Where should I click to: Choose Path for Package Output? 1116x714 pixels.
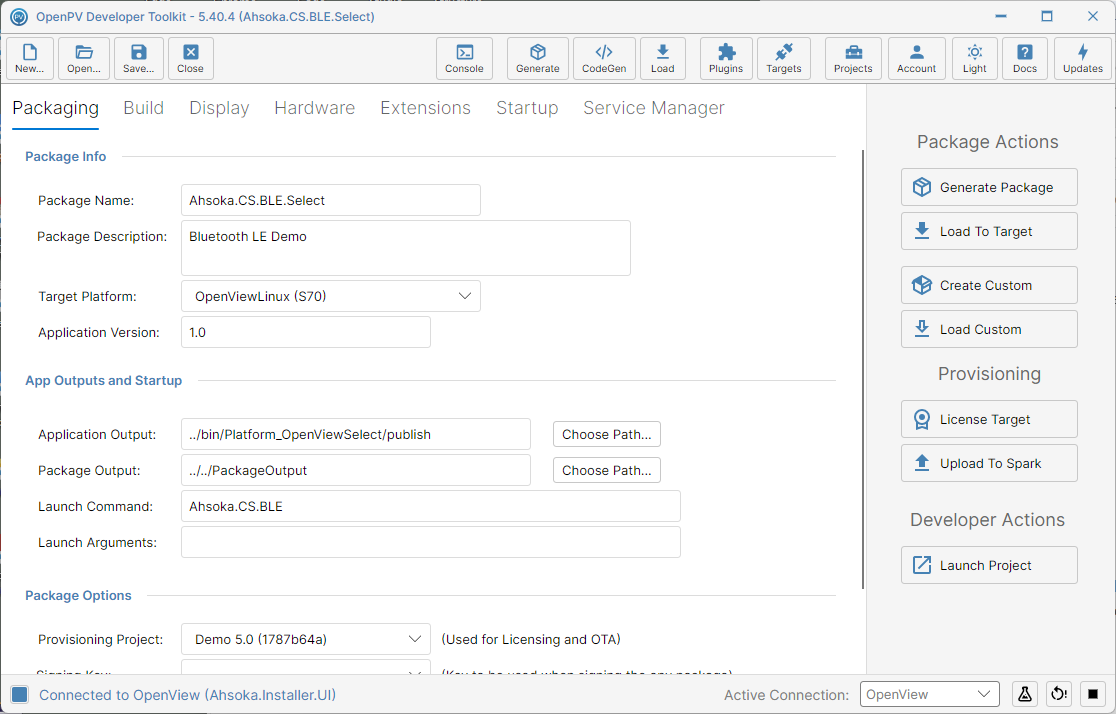point(607,471)
